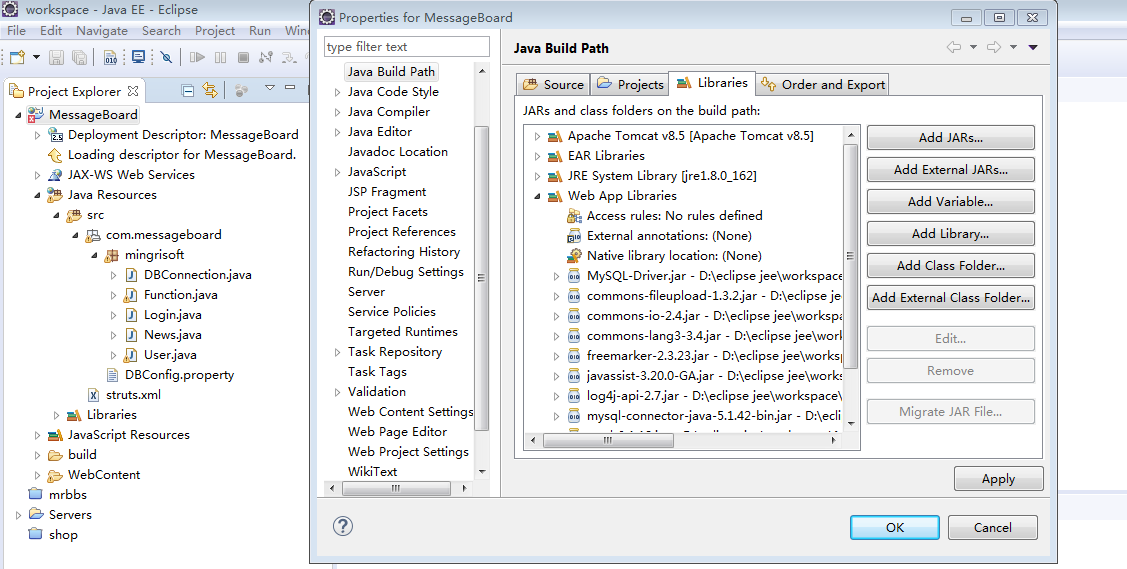1127x569 pixels.
Task: Expand Task Repository in settings tree
Action: click(337, 352)
